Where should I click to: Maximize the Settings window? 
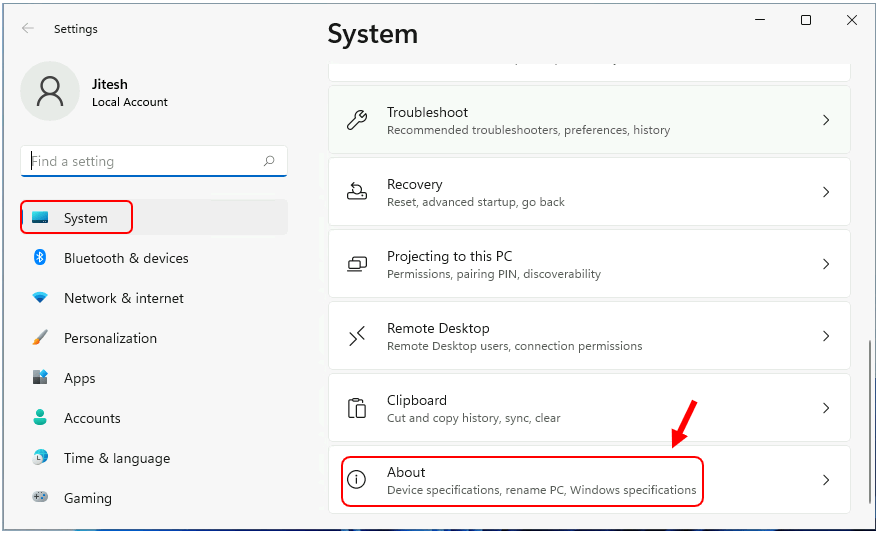coord(806,20)
